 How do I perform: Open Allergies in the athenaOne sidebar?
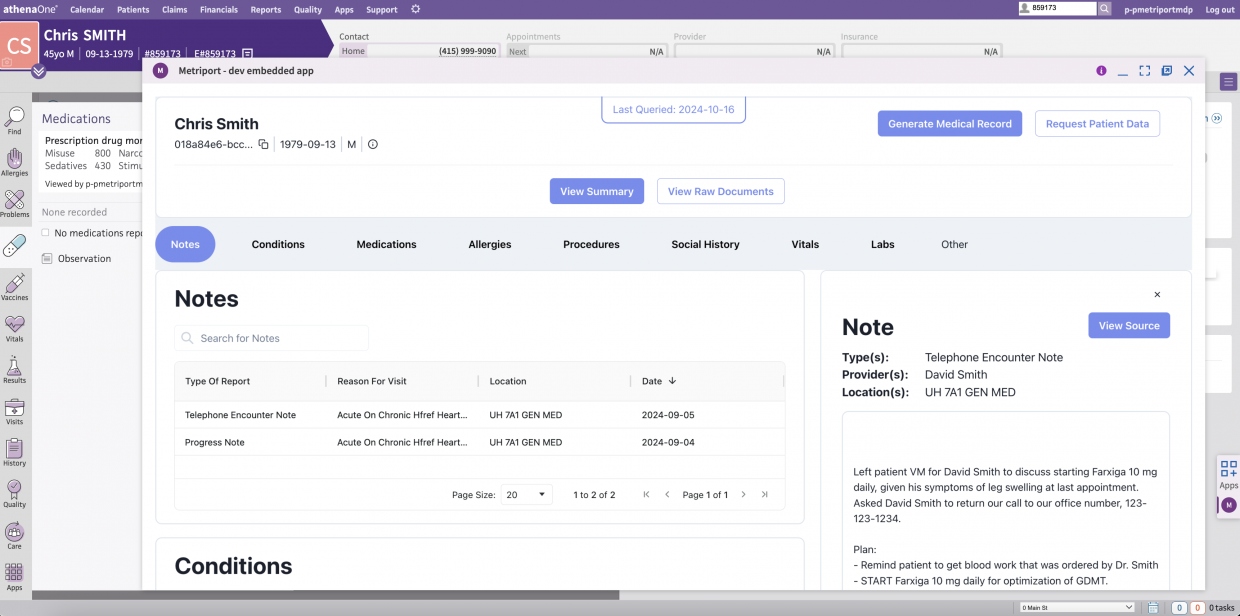(14, 162)
